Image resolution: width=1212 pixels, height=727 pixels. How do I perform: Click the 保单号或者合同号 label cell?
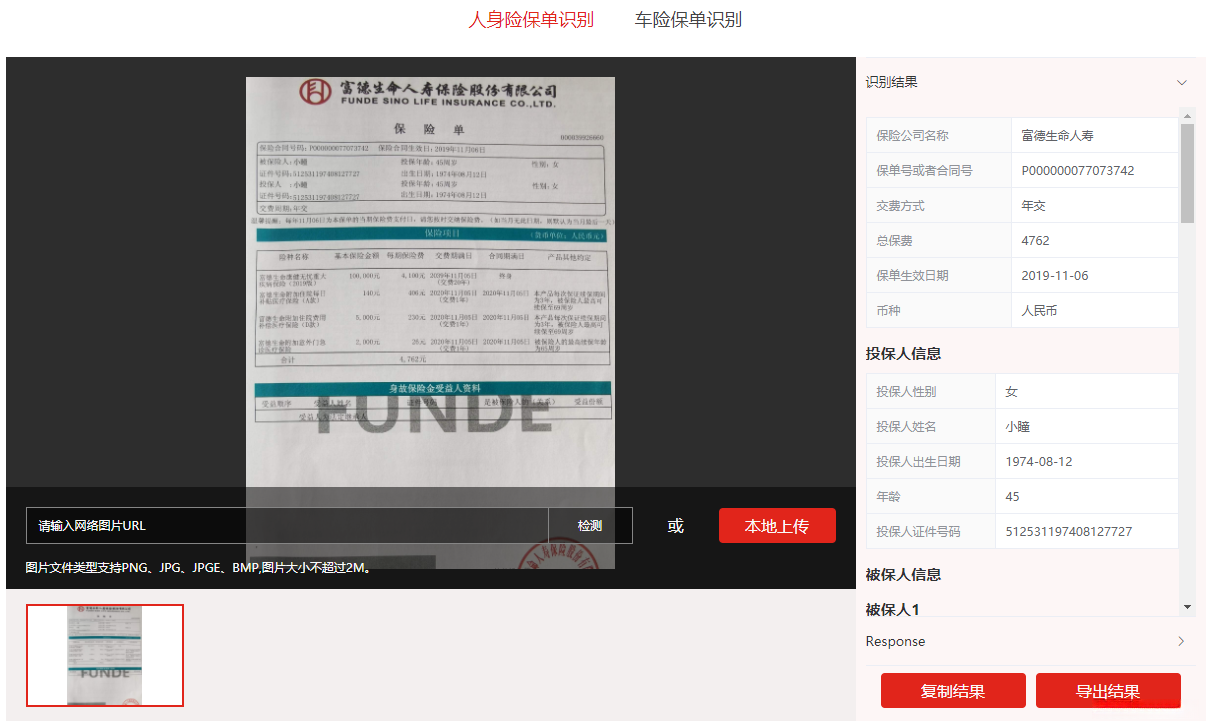point(939,170)
